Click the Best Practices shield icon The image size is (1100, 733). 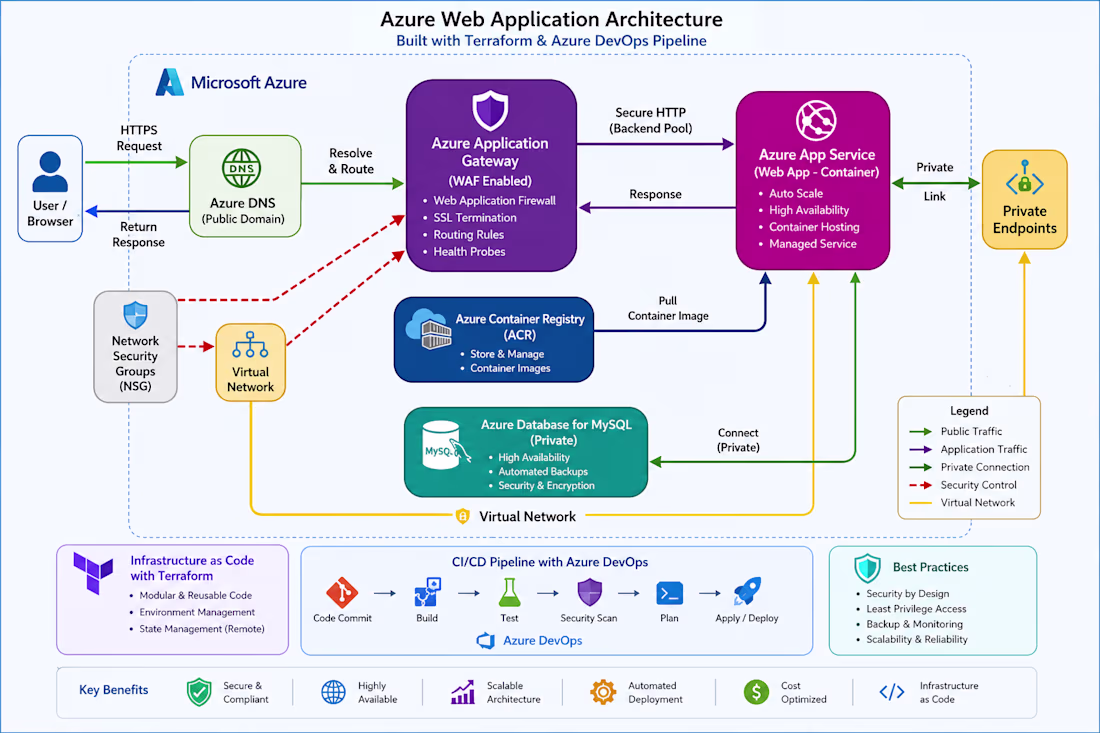(x=868, y=567)
